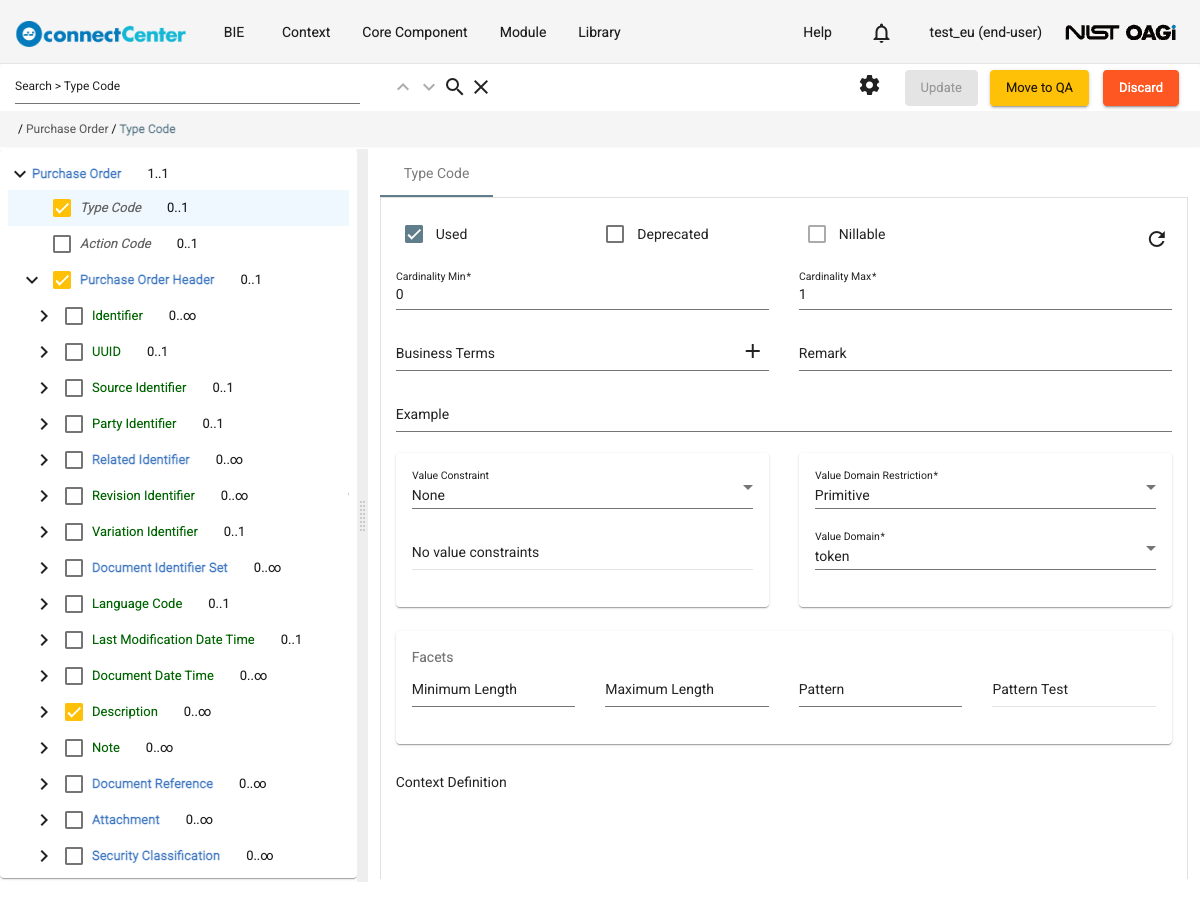The height and width of the screenshot is (913, 1200).
Task: Click the Maximum Length field
Action: [x=687, y=689]
